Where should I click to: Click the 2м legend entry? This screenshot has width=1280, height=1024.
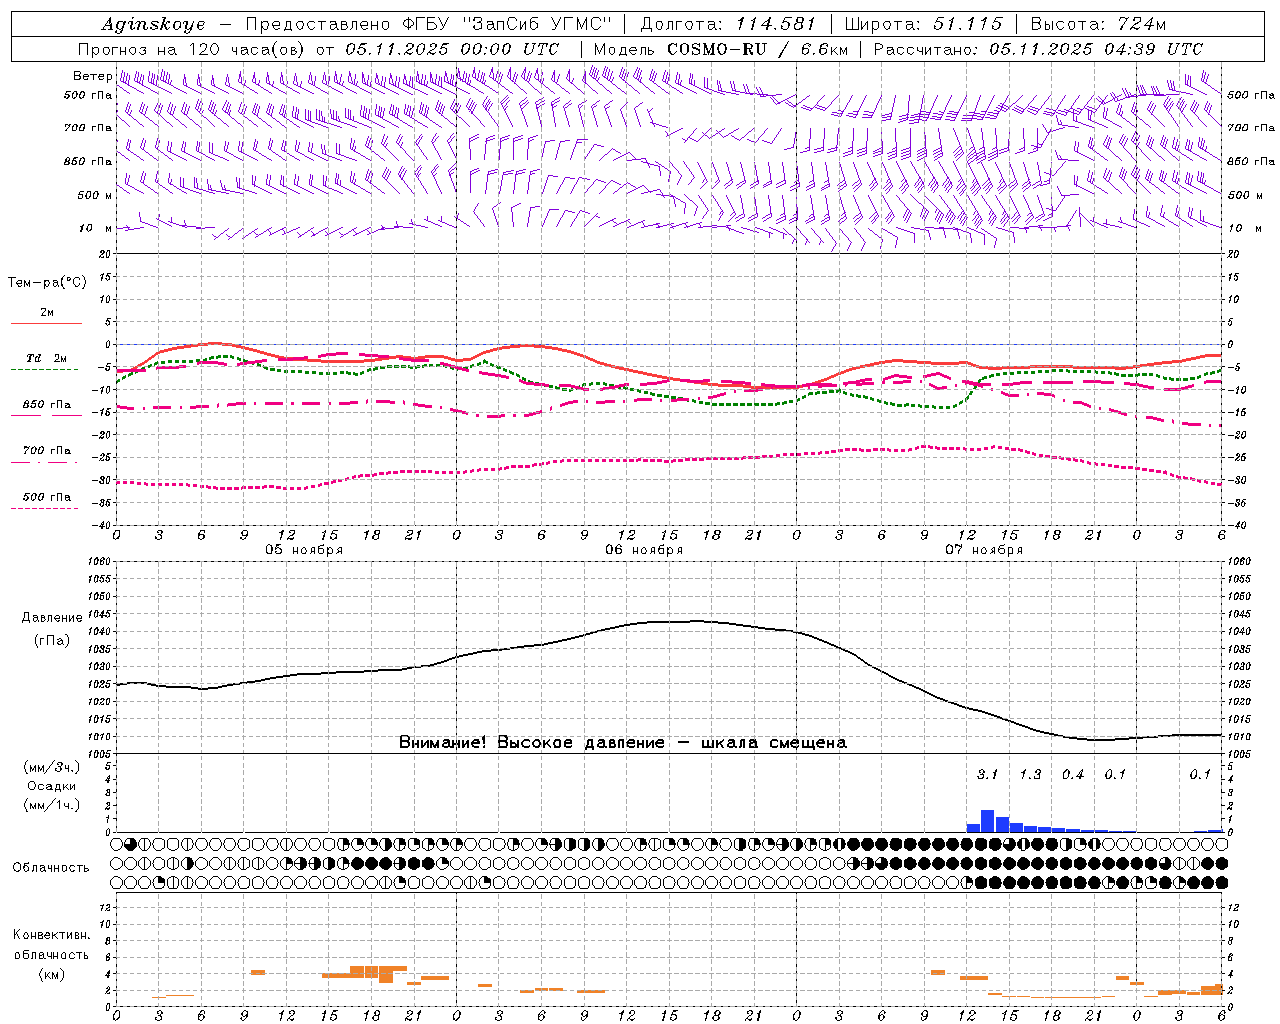pyautogui.click(x=47, y=313)
